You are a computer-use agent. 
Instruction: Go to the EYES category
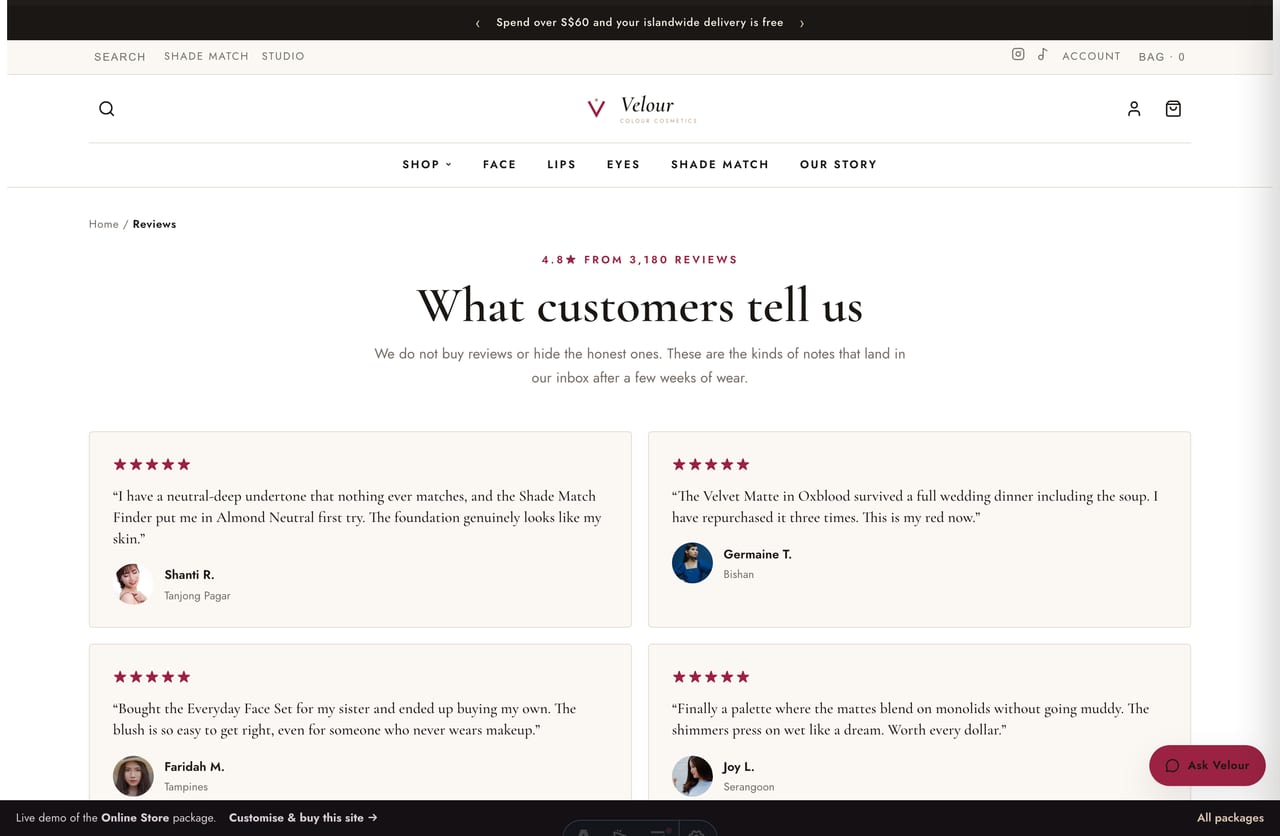(x=623, y=164)
